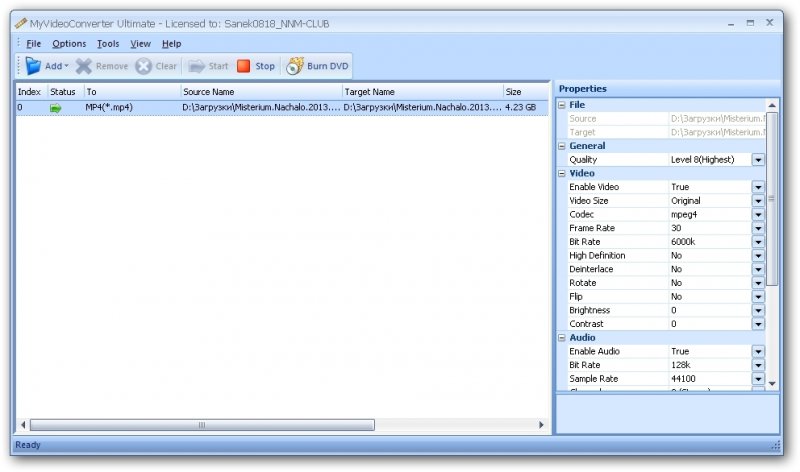
Task: Open the Options menu
Action: (x=69, y=44)
